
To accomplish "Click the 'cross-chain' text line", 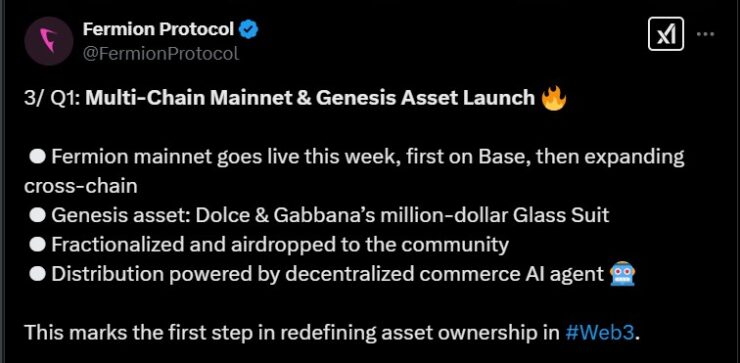I will click(81, 186).
